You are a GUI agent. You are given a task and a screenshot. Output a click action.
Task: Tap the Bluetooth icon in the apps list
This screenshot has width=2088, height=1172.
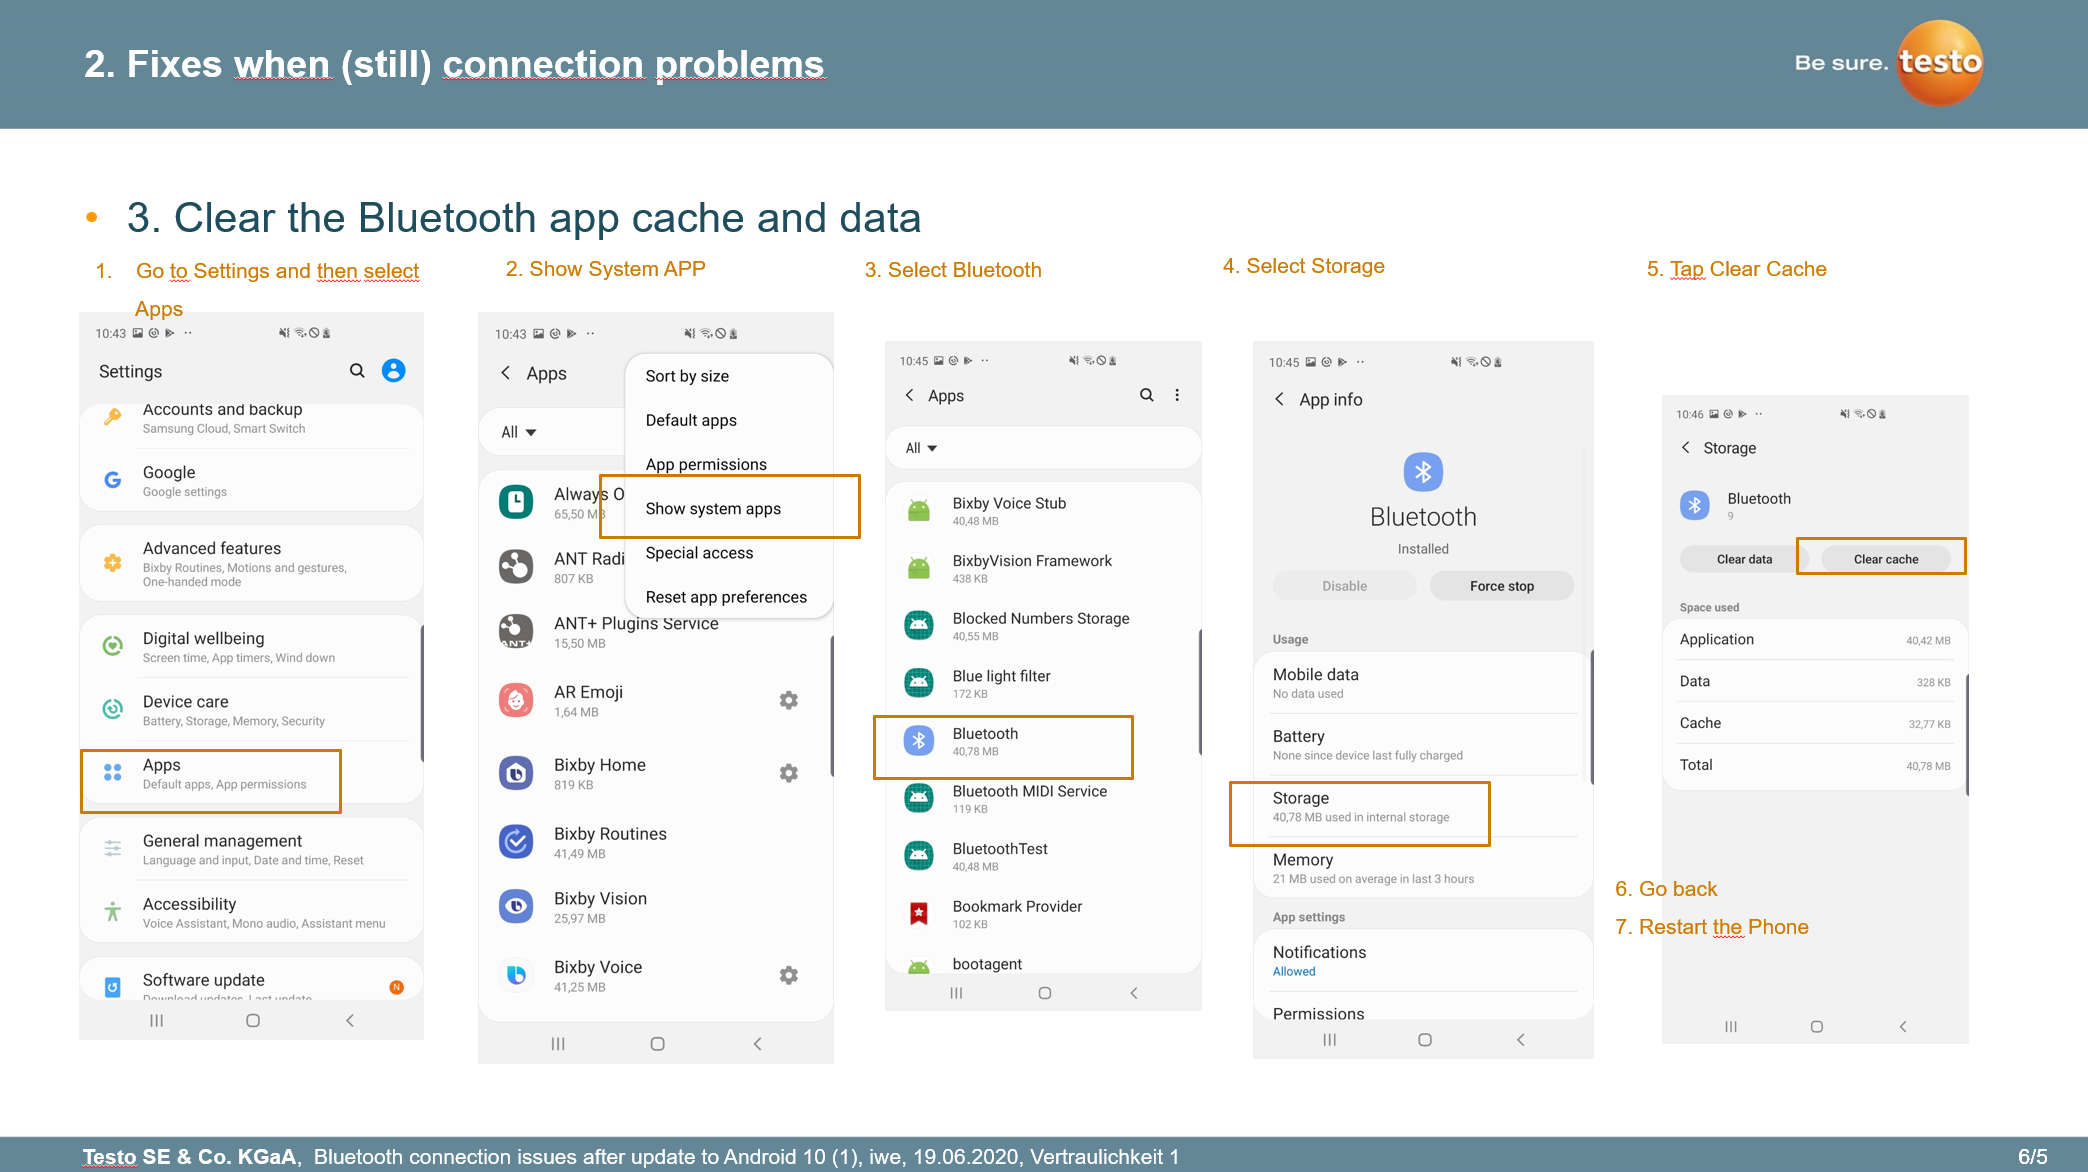[919, 741]
